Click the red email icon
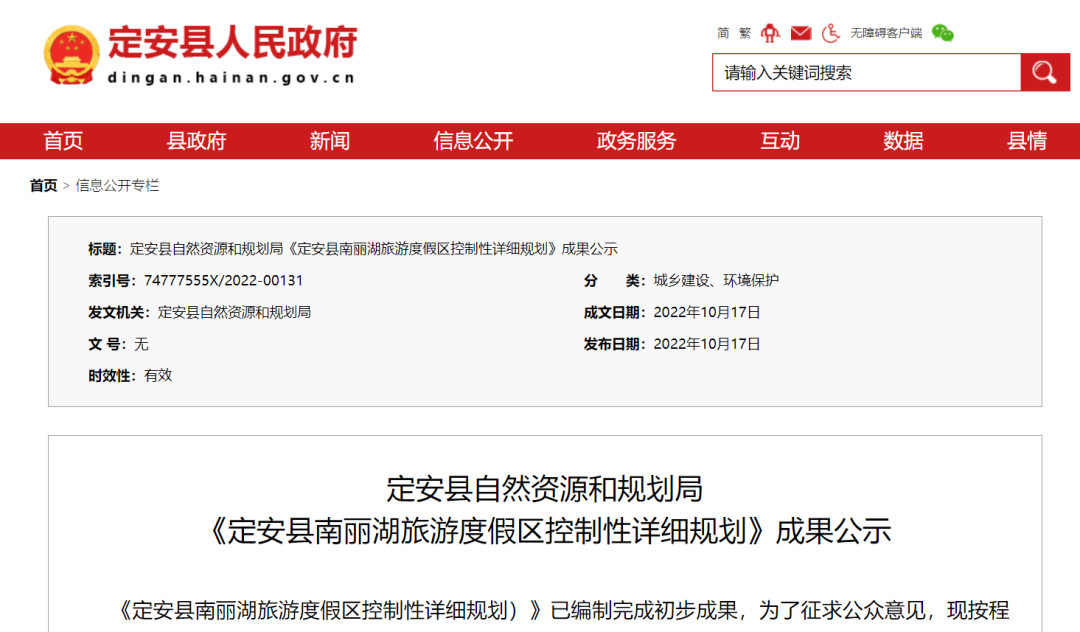 (801, 33)
